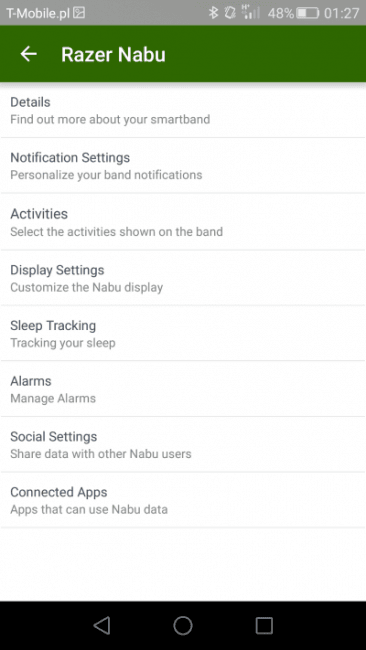Open Display Settings
Image resolution: width=366 pixels, height=650 pixels.
coord(183,278)
